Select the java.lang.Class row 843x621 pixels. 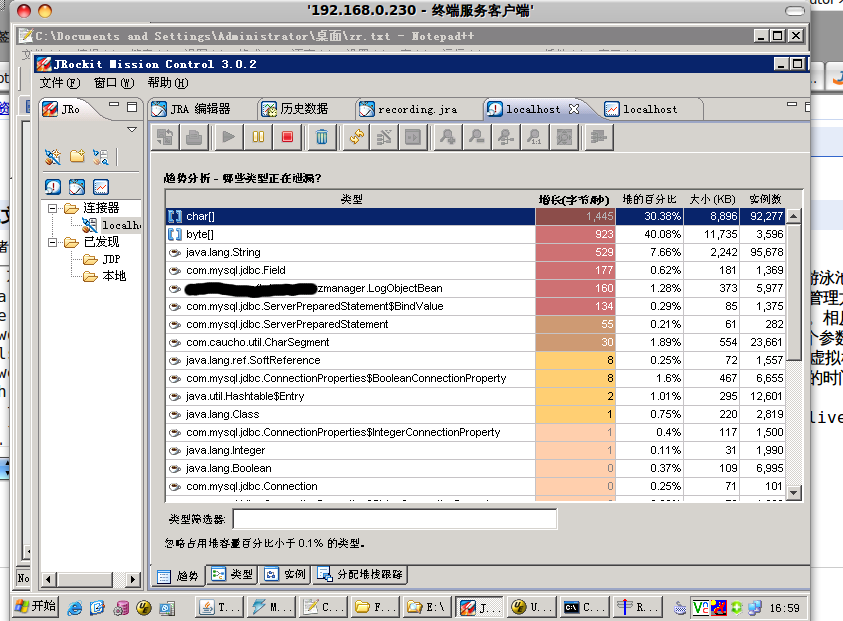476,415
